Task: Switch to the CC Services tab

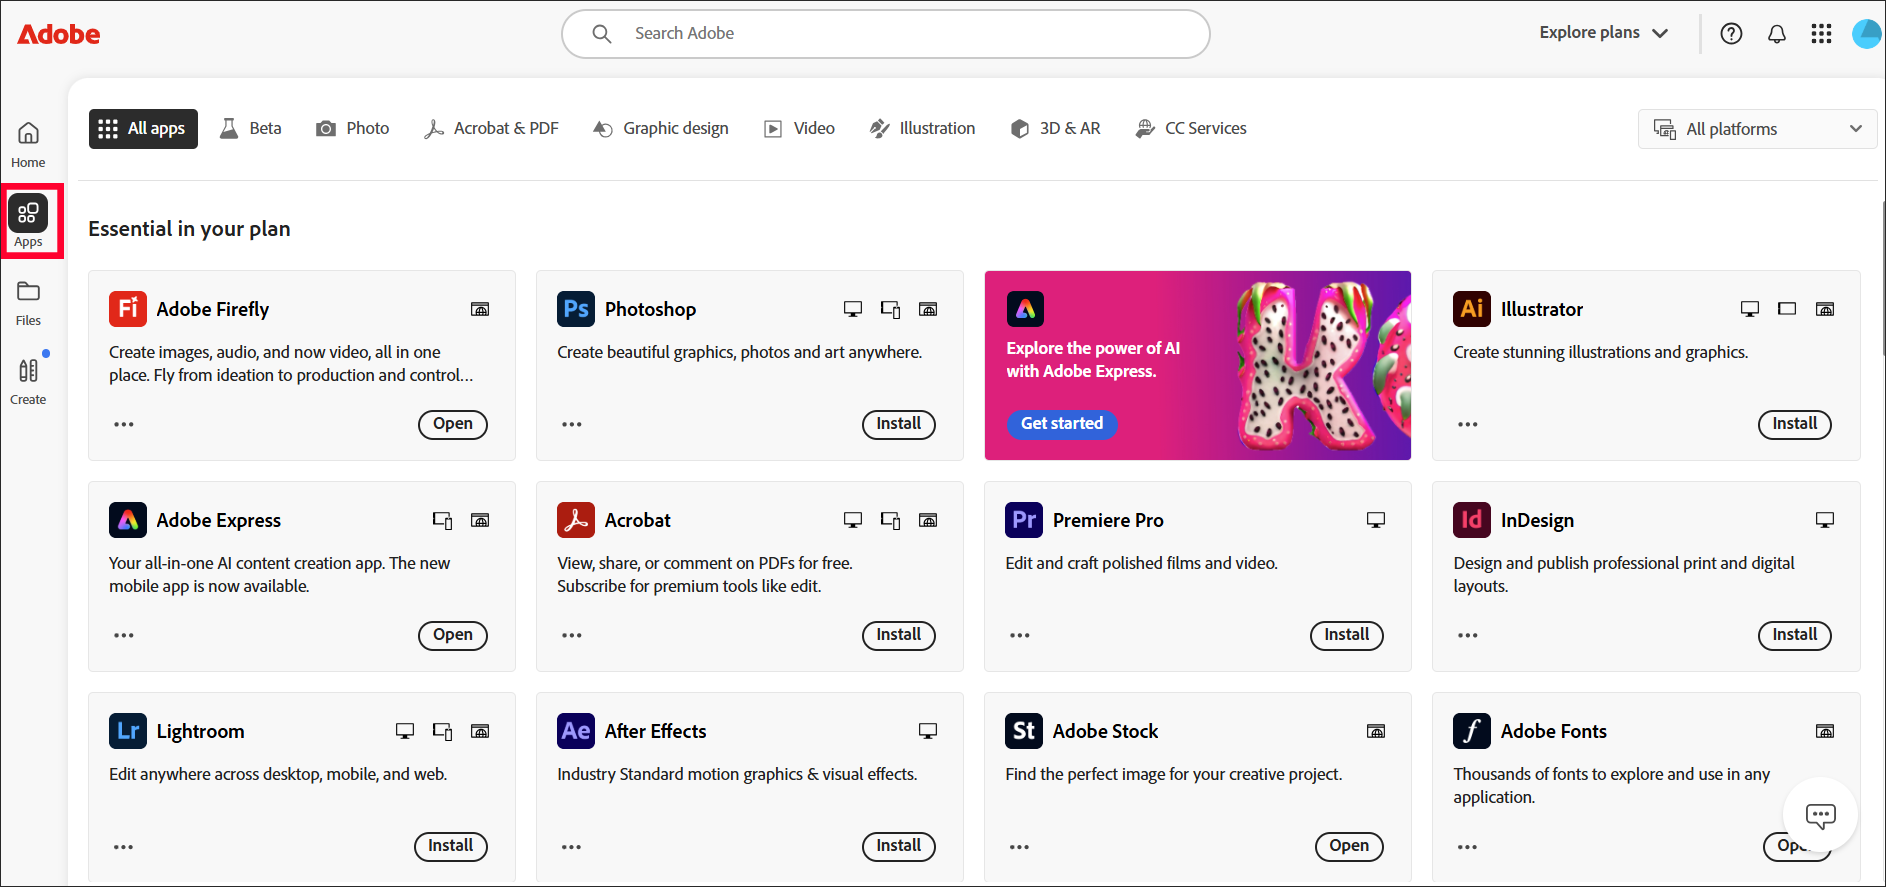Action: point(1191,129)
